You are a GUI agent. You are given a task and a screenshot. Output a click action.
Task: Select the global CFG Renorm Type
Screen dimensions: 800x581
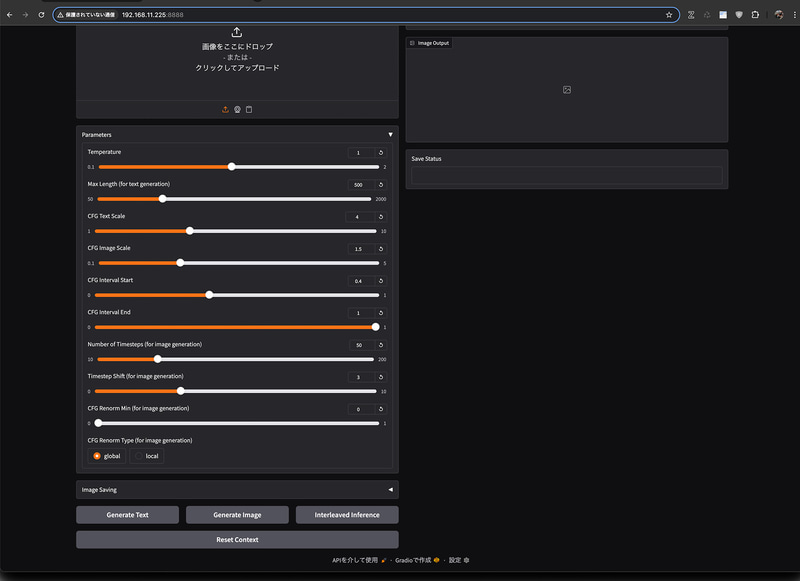pyautogui.click(x=107, y=456)
